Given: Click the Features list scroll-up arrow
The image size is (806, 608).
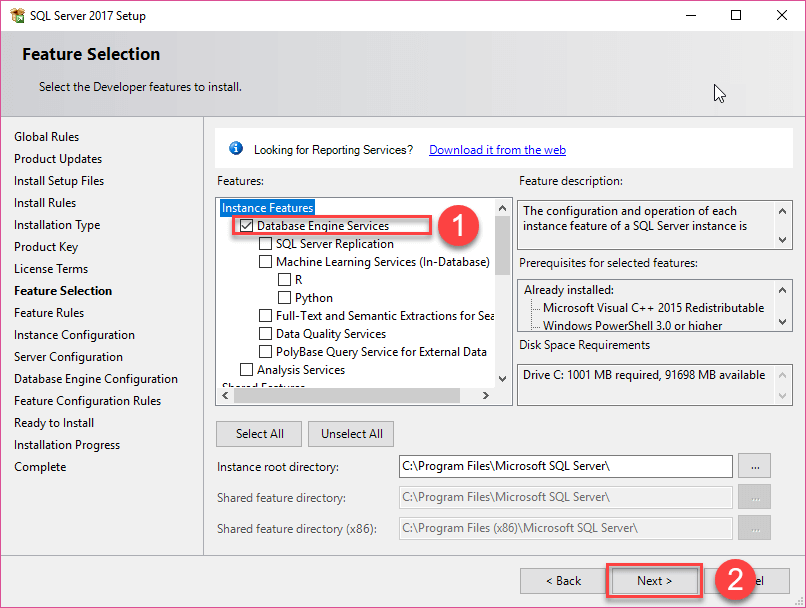Looking at the screenshot, I should pyautogui.click(x=502, y=211).
